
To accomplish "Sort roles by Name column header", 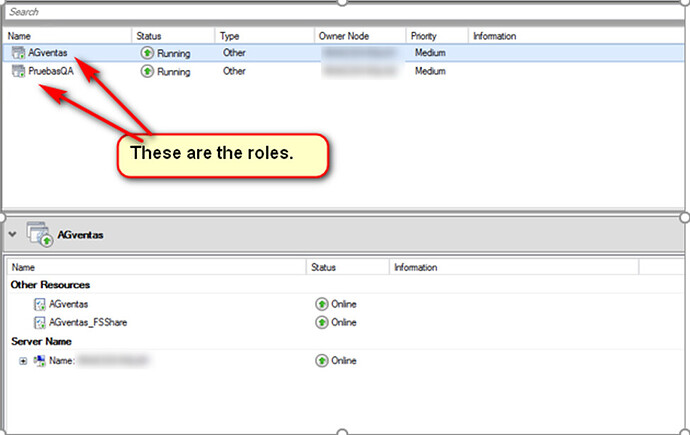I will [x=20, y=36].
